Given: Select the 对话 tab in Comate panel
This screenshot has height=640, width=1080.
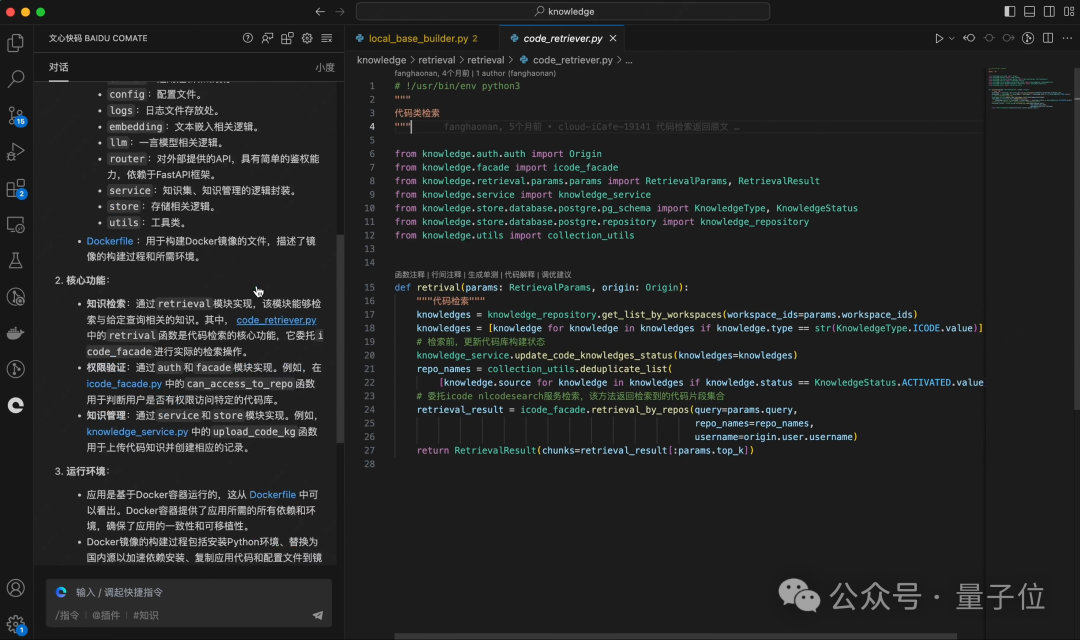Looking at the screenshot, I should (x=59, y=67).
